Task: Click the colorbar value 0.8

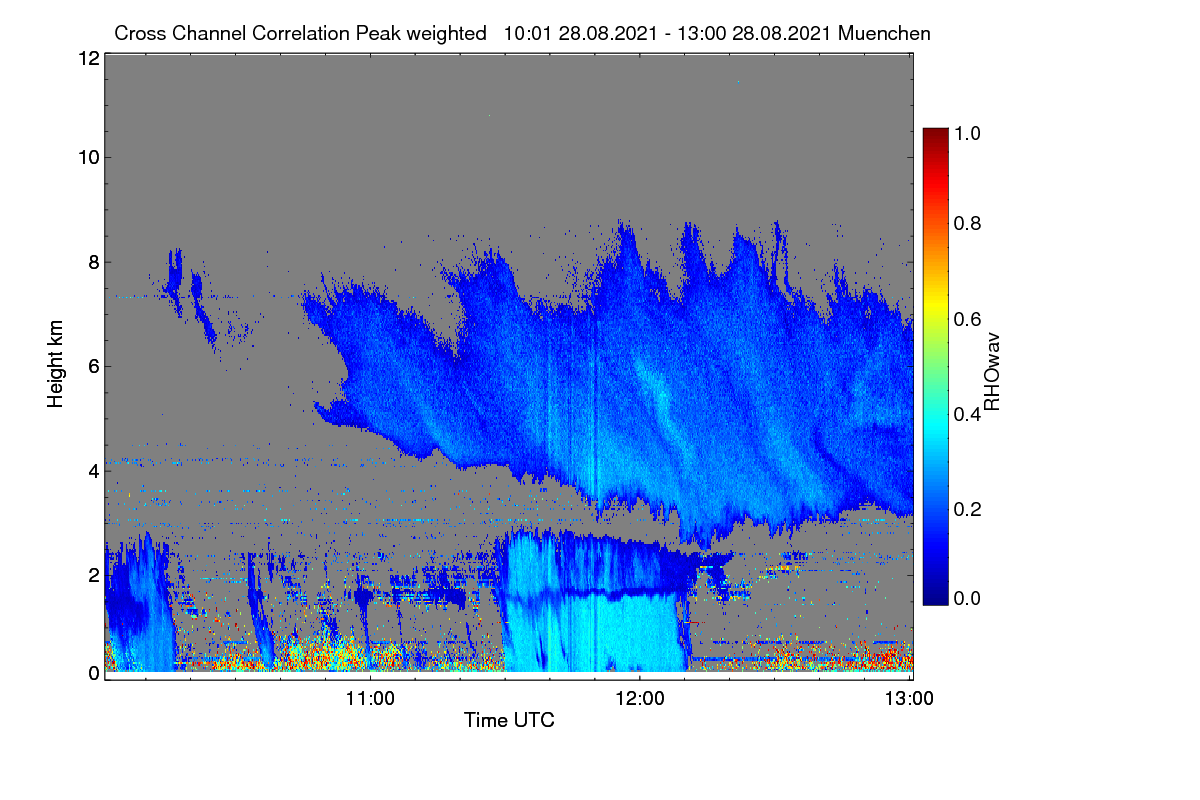Action: point(968,223)
